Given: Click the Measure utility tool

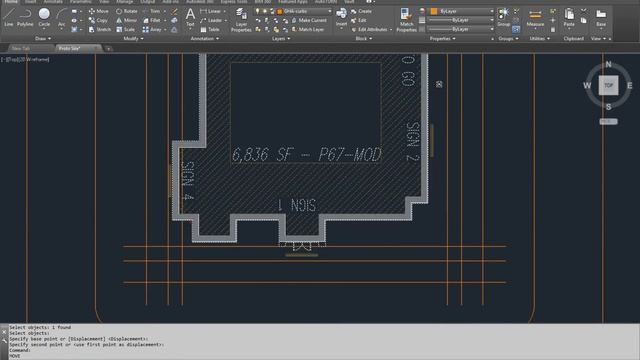Looking at the screenshot, I should click(x=535, y=18).
